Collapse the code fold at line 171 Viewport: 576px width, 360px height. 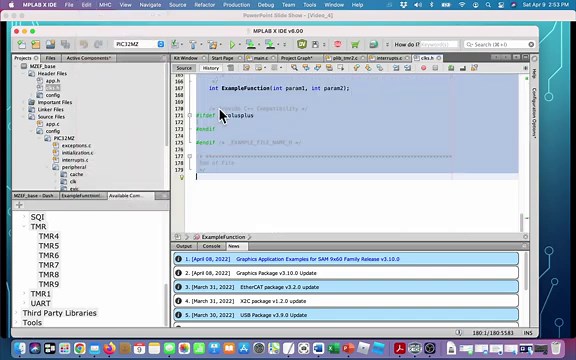(190, 115)
